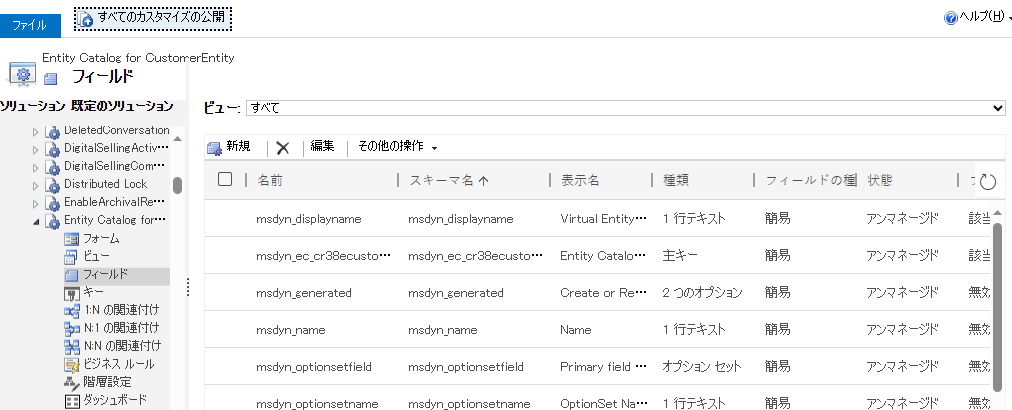Select Distributed Lock entity icon
This screenshot has height=410, width=1012.
pyautogui.click(x=52, y=185)
